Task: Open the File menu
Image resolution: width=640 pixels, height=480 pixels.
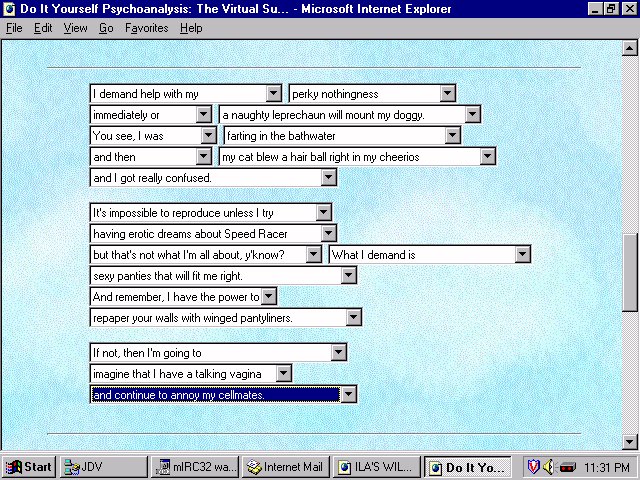Action: point(14,28)
